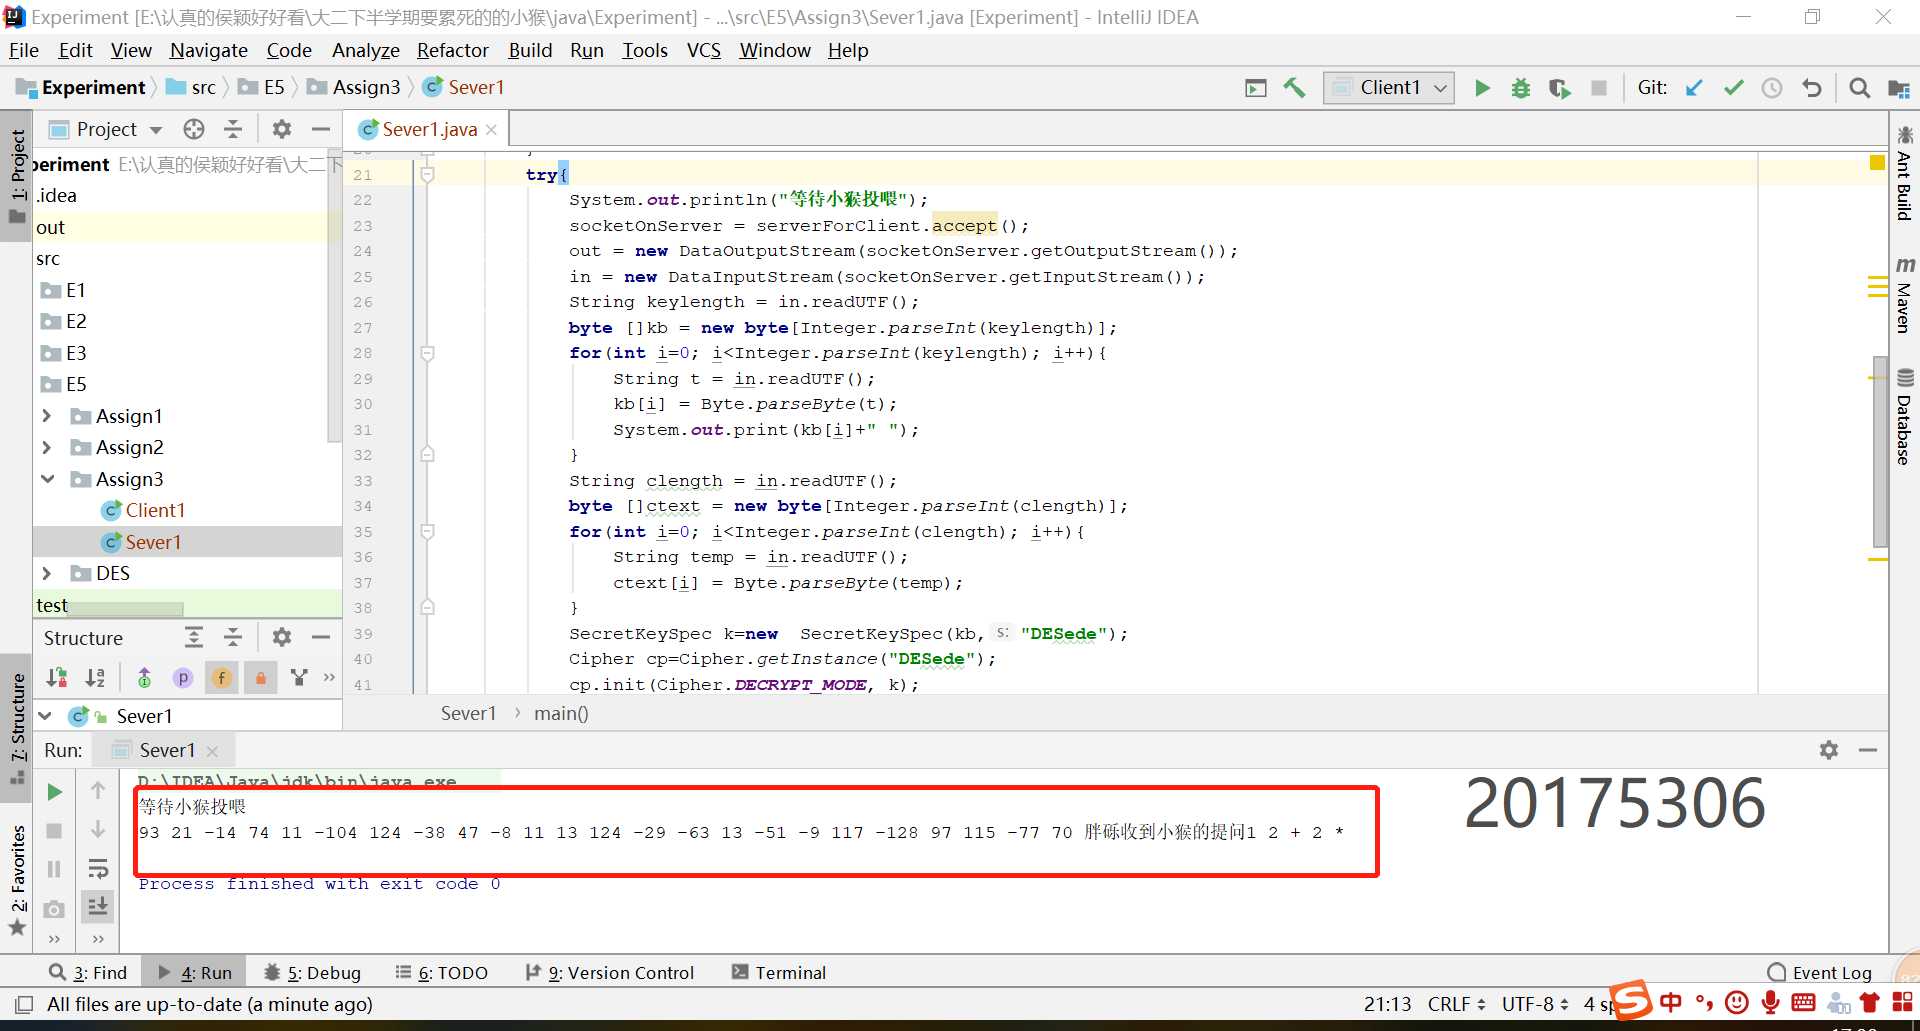Click the up arrow in Run panel
Viewport: 1920px width, 1031px height.
(x=98, y=790)
